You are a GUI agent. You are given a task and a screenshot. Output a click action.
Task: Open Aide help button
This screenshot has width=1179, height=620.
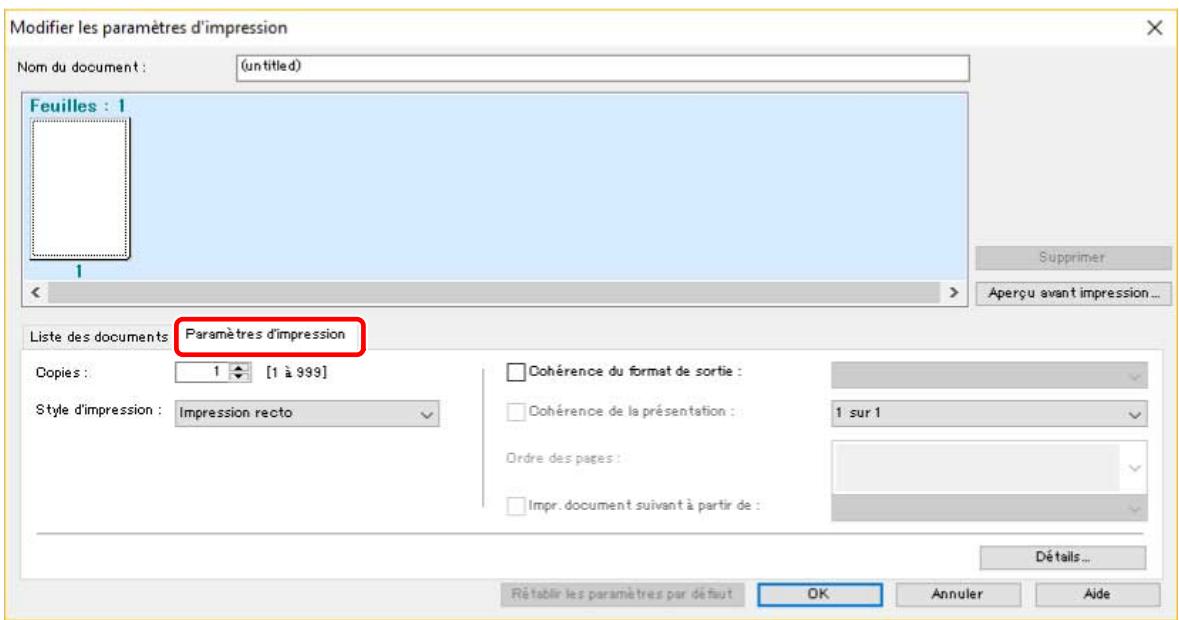(1097, 594)
